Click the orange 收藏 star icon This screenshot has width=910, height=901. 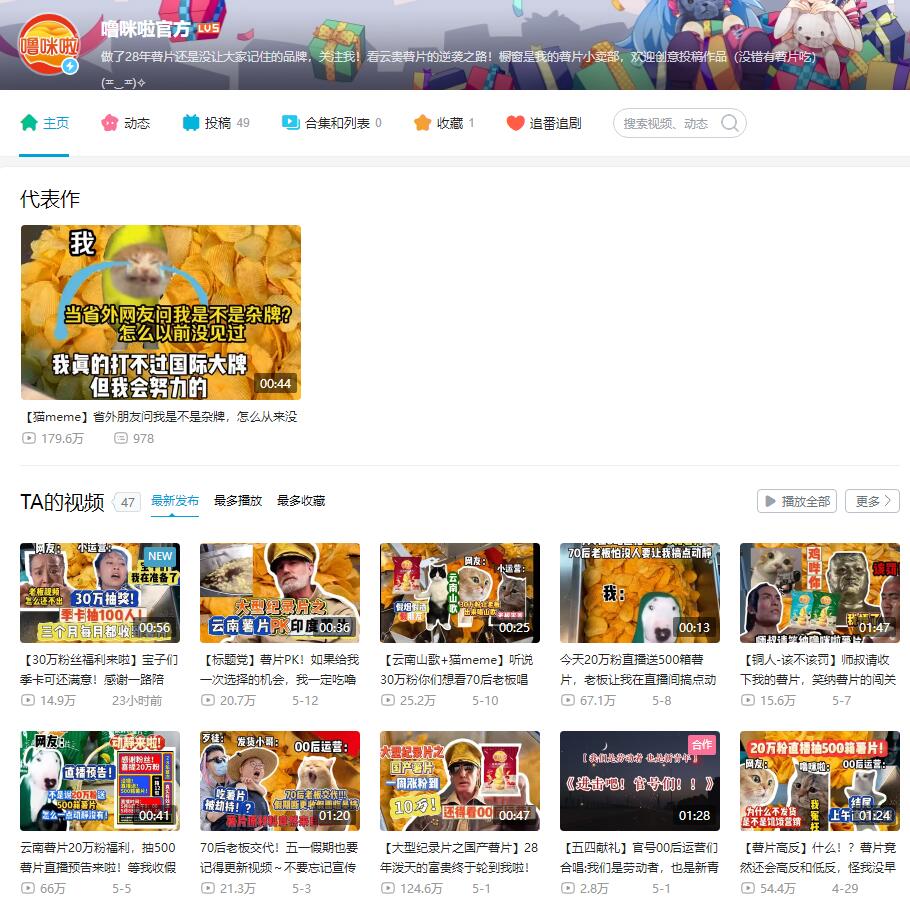[422, 123]
